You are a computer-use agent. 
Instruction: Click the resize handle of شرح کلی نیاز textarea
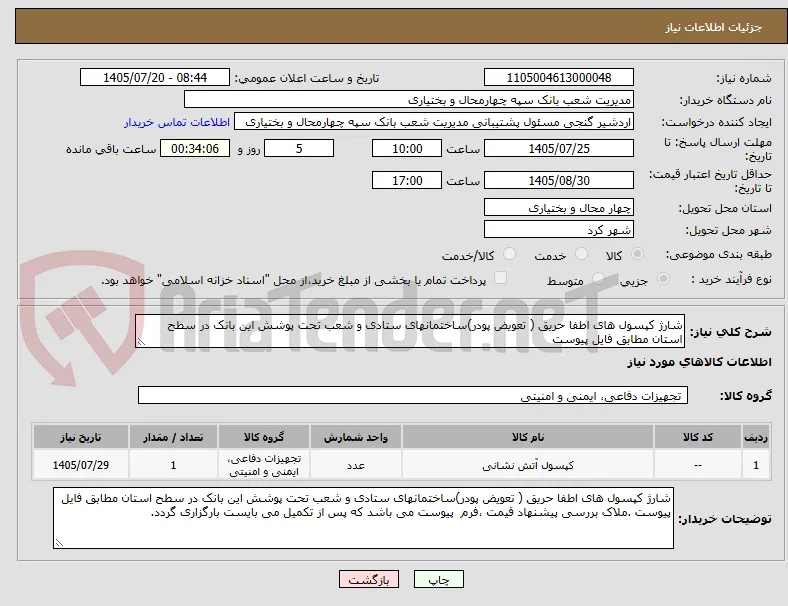tap(141, 342)
